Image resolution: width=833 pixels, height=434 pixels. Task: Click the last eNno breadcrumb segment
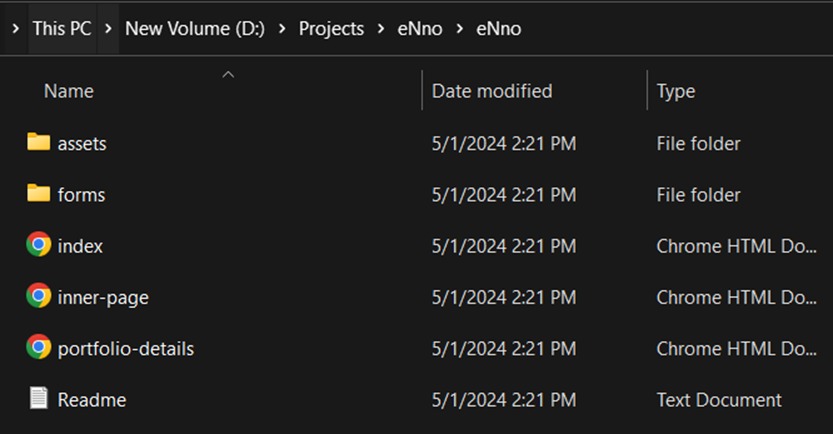pos(498,28)
